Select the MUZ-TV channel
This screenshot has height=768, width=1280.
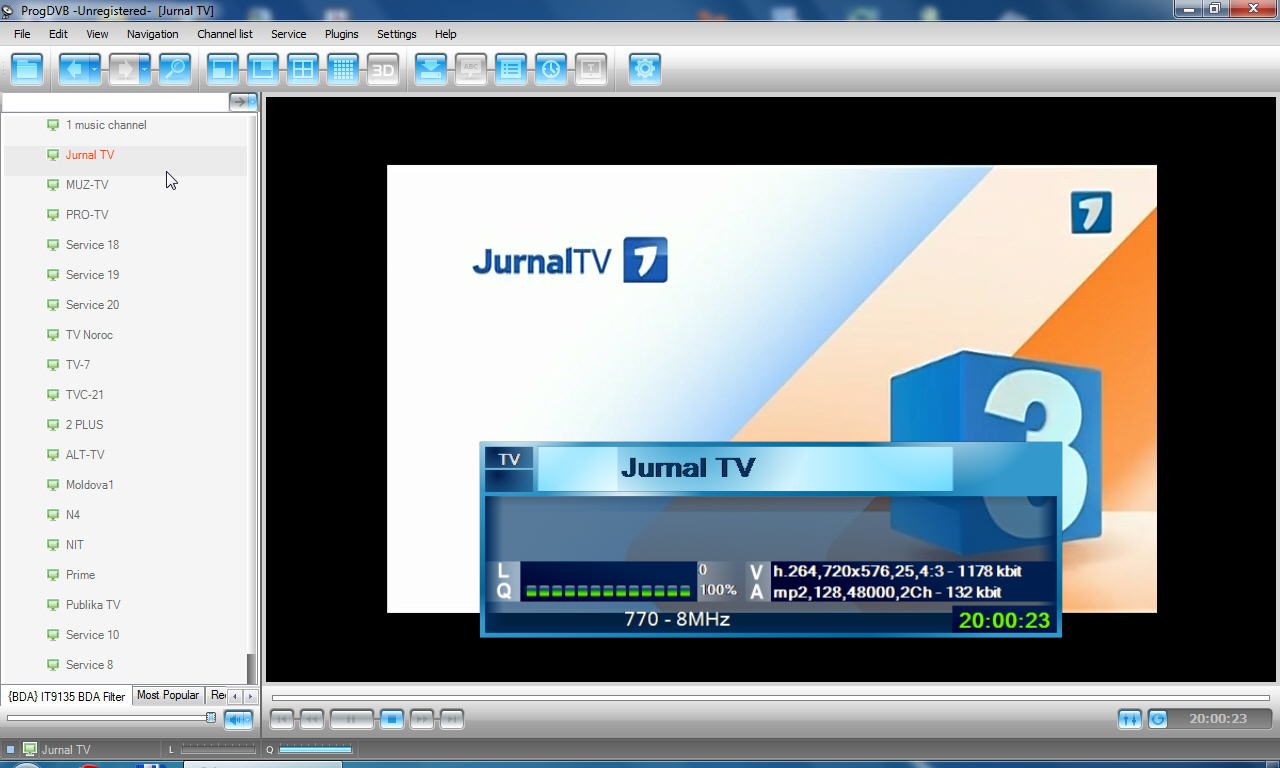[x=87, y=185]
